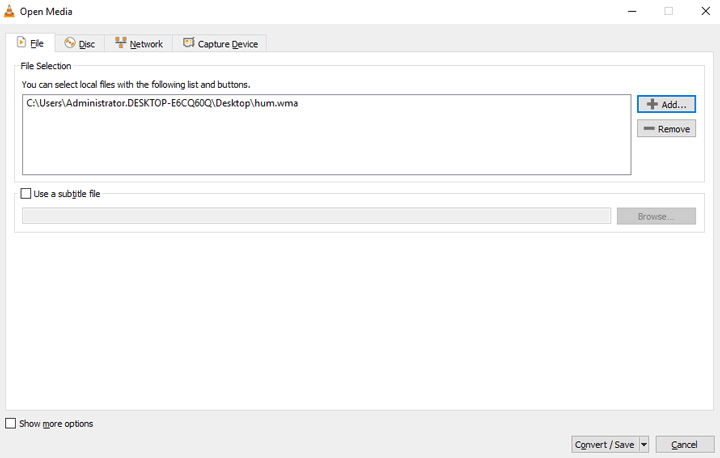
Task: Click the greyed-out Browse... button
Action: tap(656, 216)
